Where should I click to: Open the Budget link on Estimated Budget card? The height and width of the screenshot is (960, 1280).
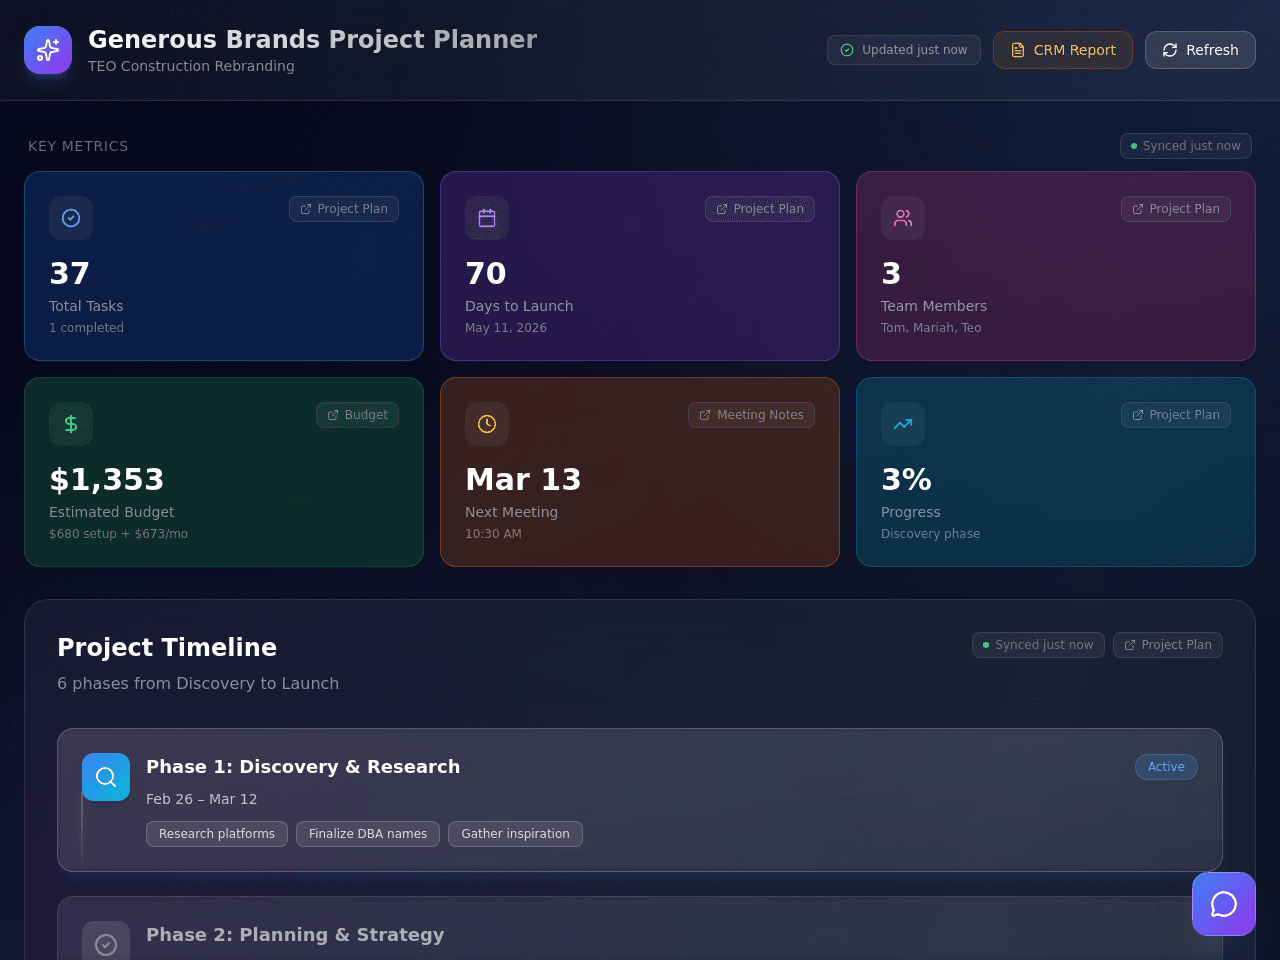pos(358,415)
